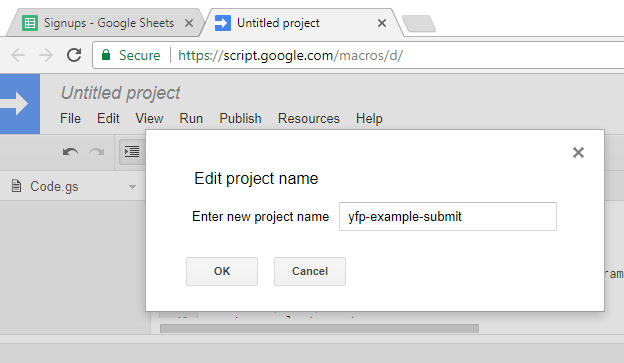Open the Edit menu
The image size is (624, 363).
(x=108, y=118)
